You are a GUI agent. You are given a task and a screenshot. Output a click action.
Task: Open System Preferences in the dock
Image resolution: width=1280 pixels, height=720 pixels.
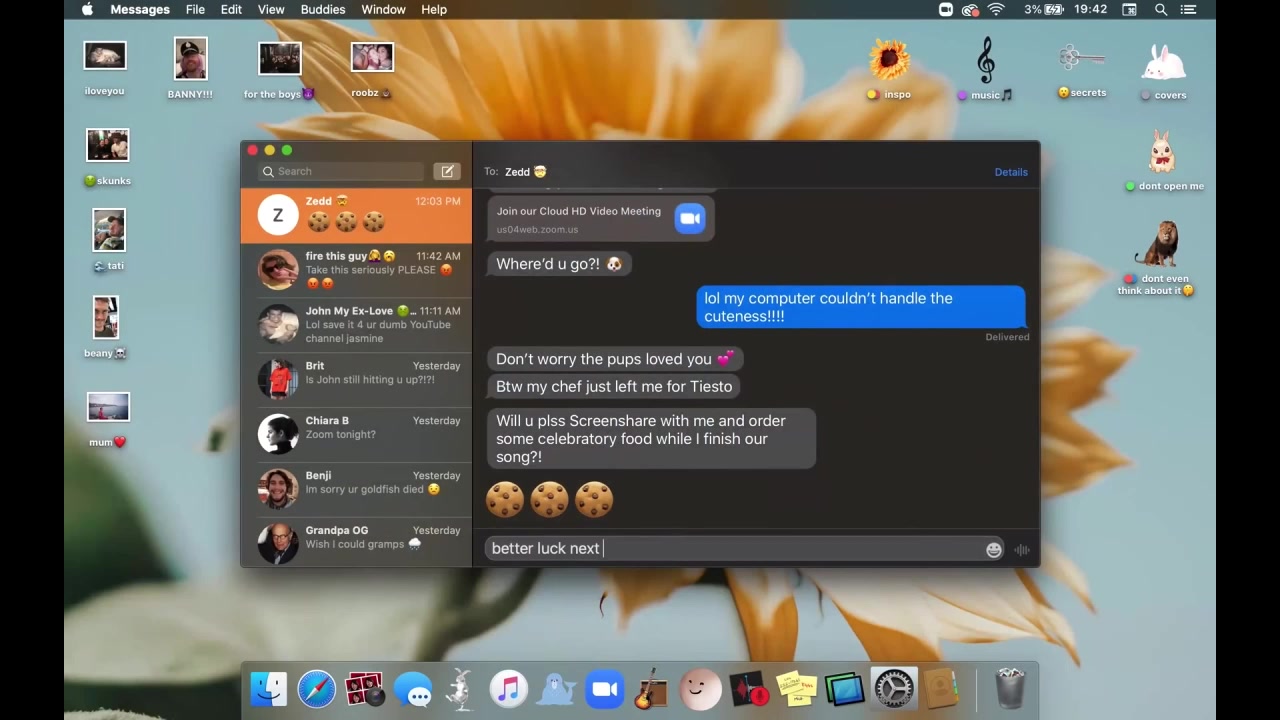point(893,689)
